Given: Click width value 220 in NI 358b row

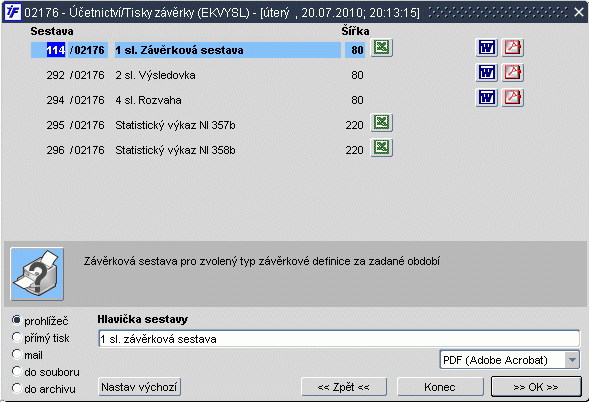Looking at the screenshot, I should point(354,150).
